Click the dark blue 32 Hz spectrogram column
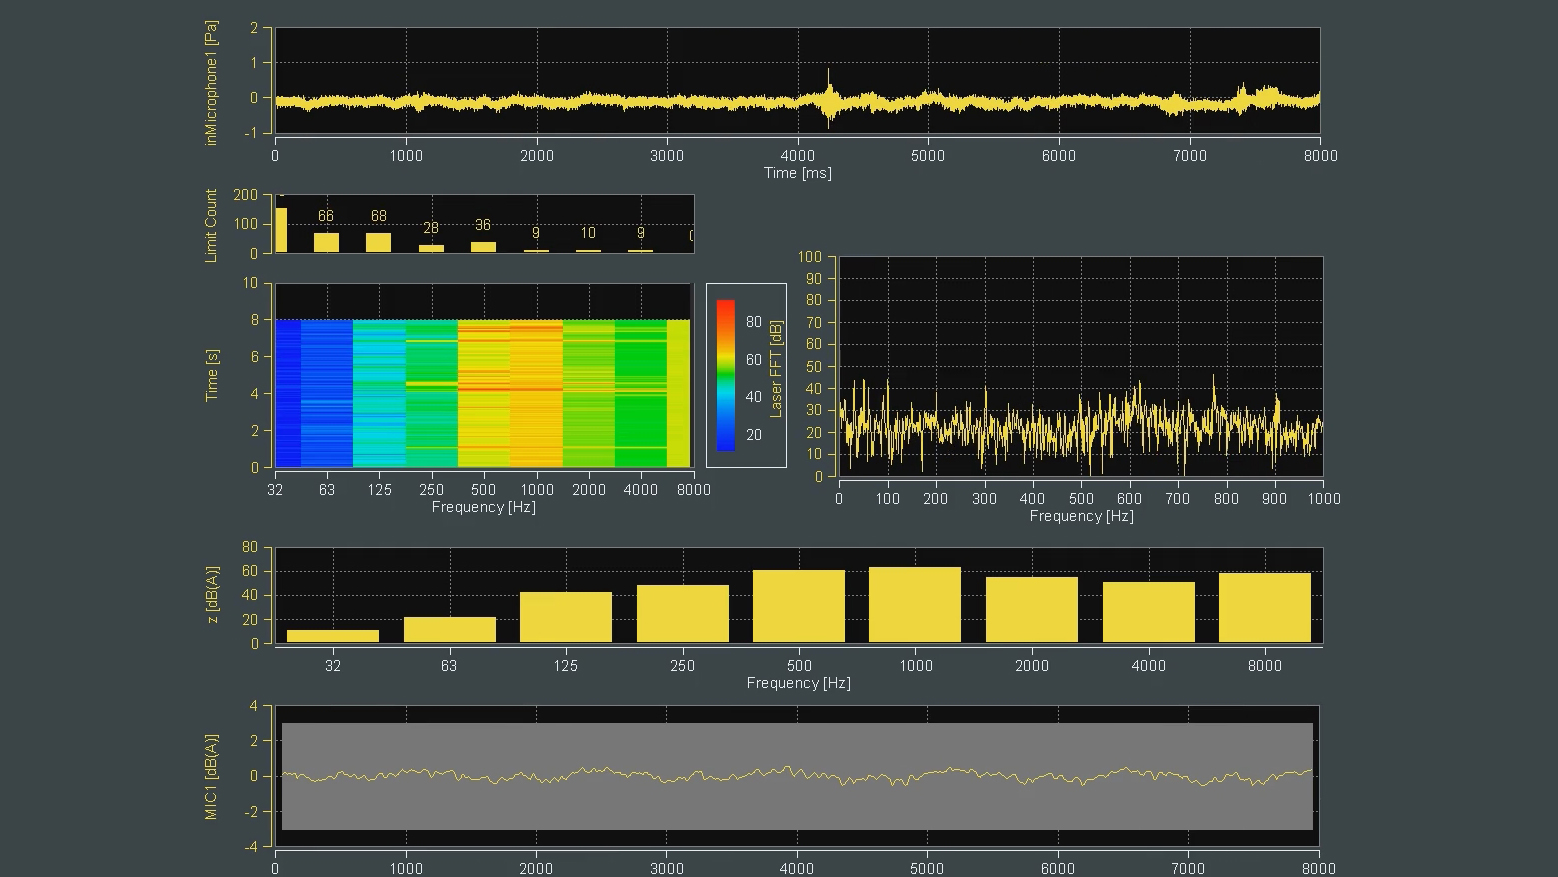1558x877 pixels. 288,393
